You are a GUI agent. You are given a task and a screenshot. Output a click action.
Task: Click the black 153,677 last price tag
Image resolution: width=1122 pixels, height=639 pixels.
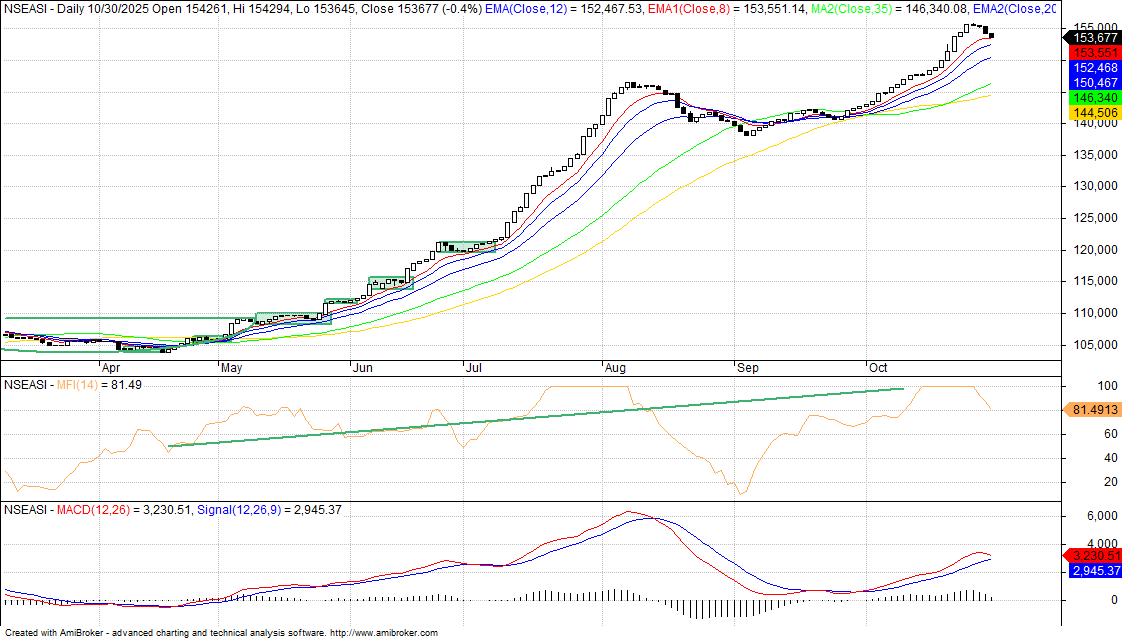click(1092, 37)
